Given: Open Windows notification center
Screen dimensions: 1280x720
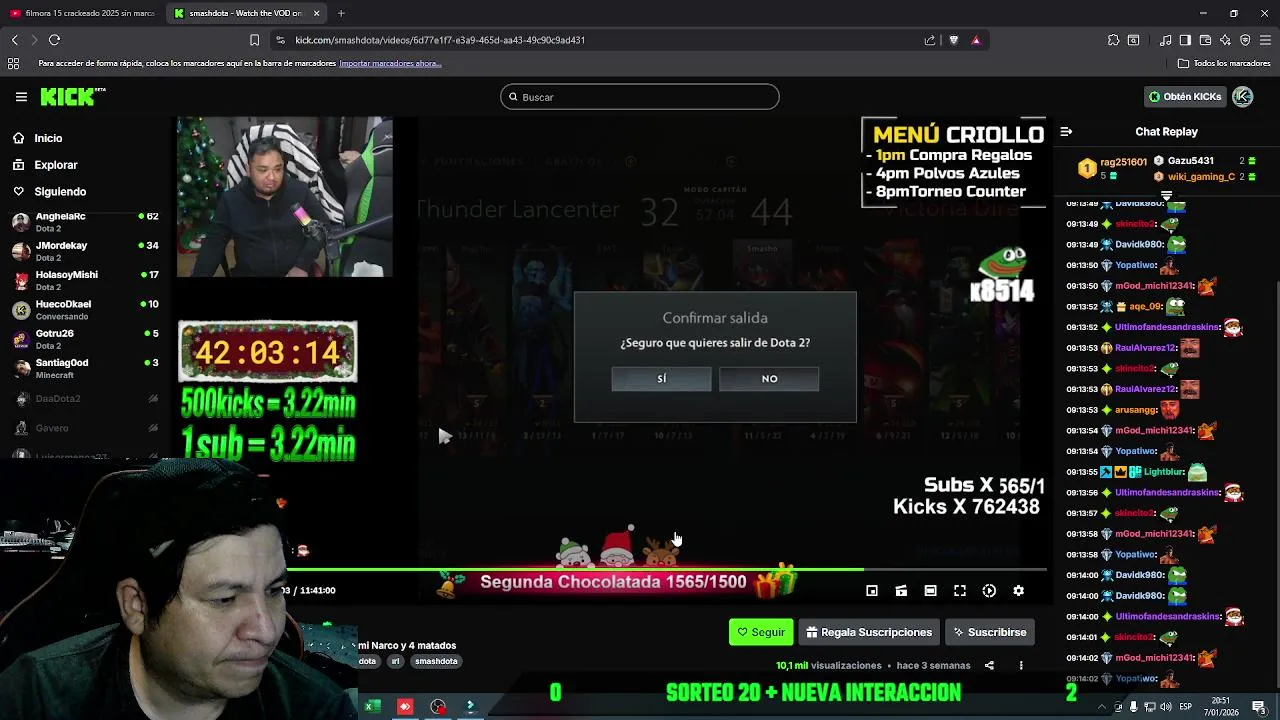Looking at the screenshot, I should pyautogui.click(x=1259, y=707).
